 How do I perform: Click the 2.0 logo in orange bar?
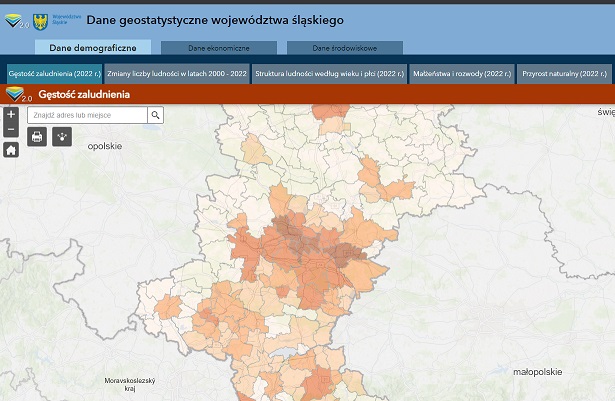coord(18,94)
